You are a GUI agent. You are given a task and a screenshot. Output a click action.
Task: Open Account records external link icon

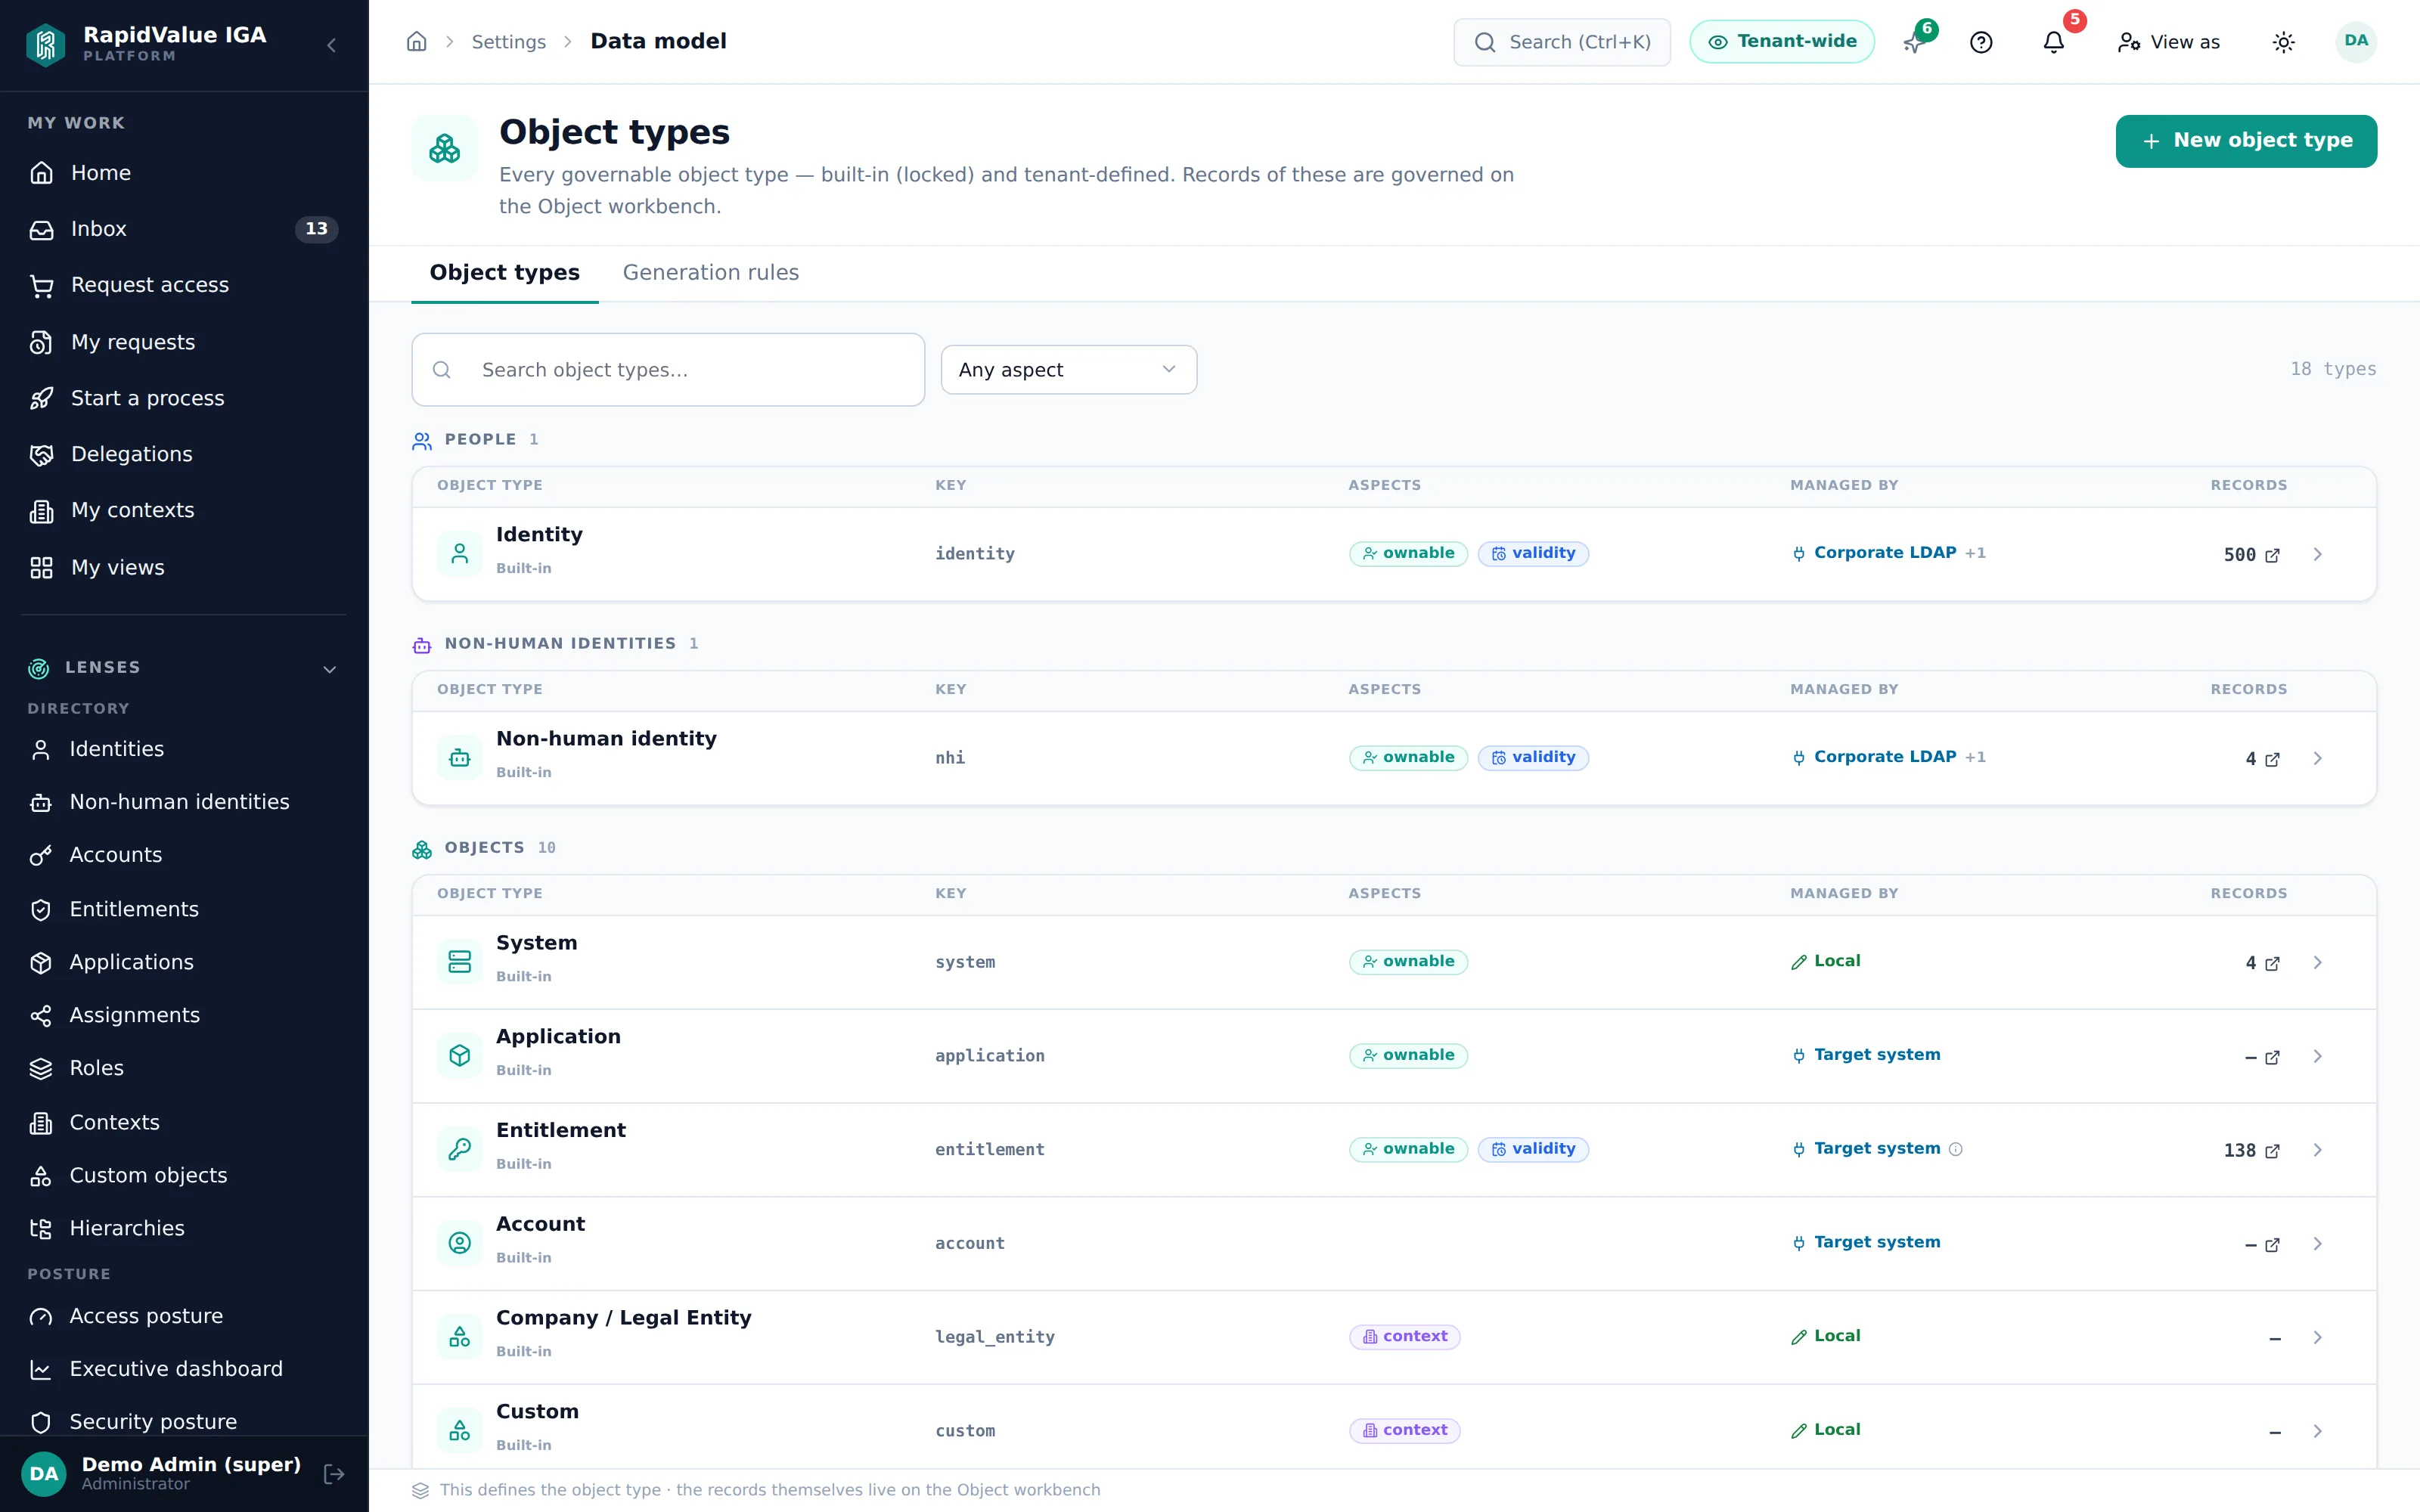click(x=2272, y=1245)
